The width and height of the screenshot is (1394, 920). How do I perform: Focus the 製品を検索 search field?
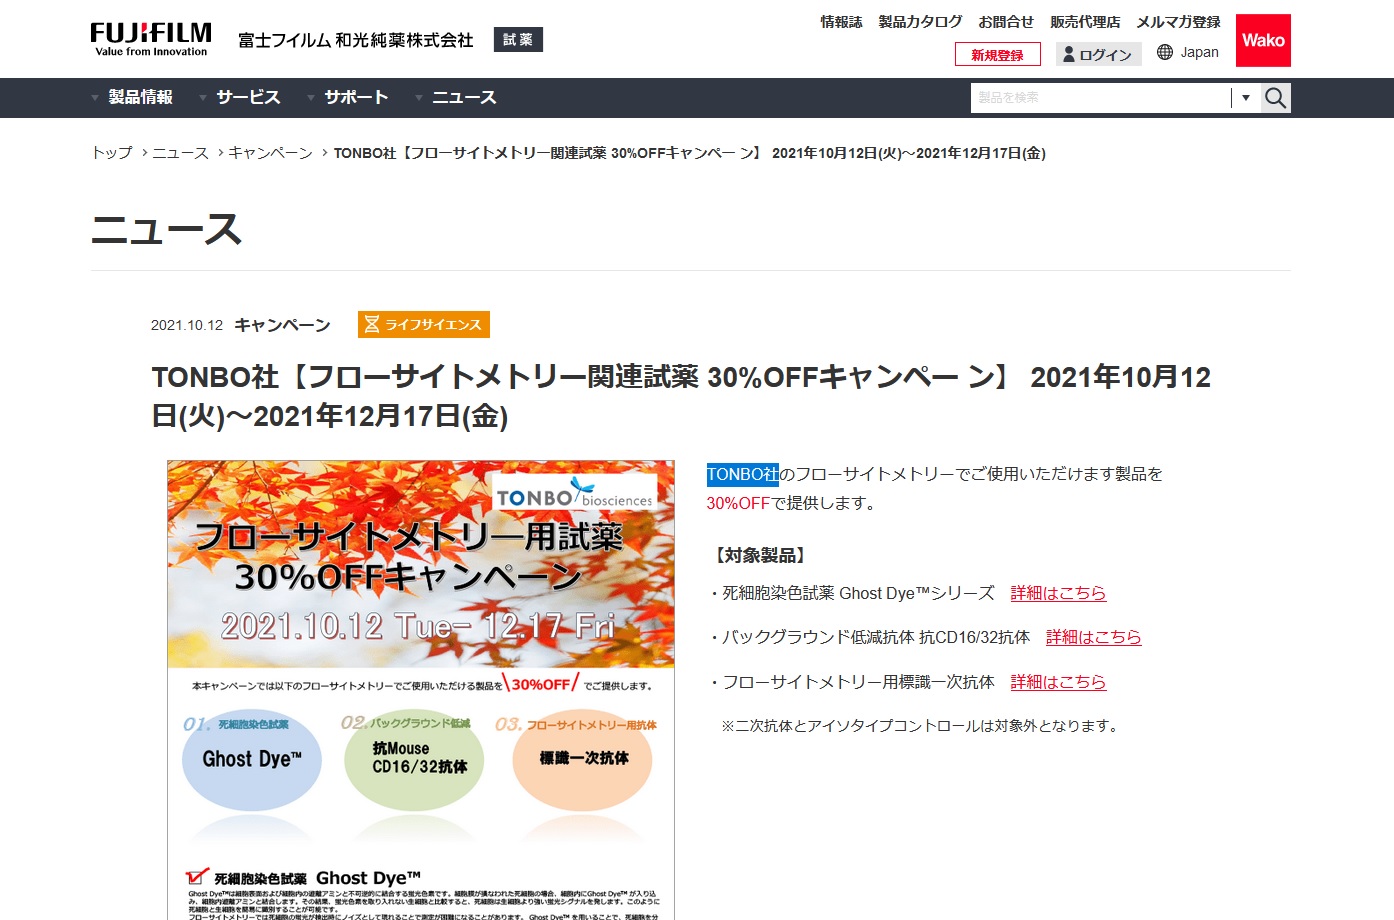[1100, 98]
